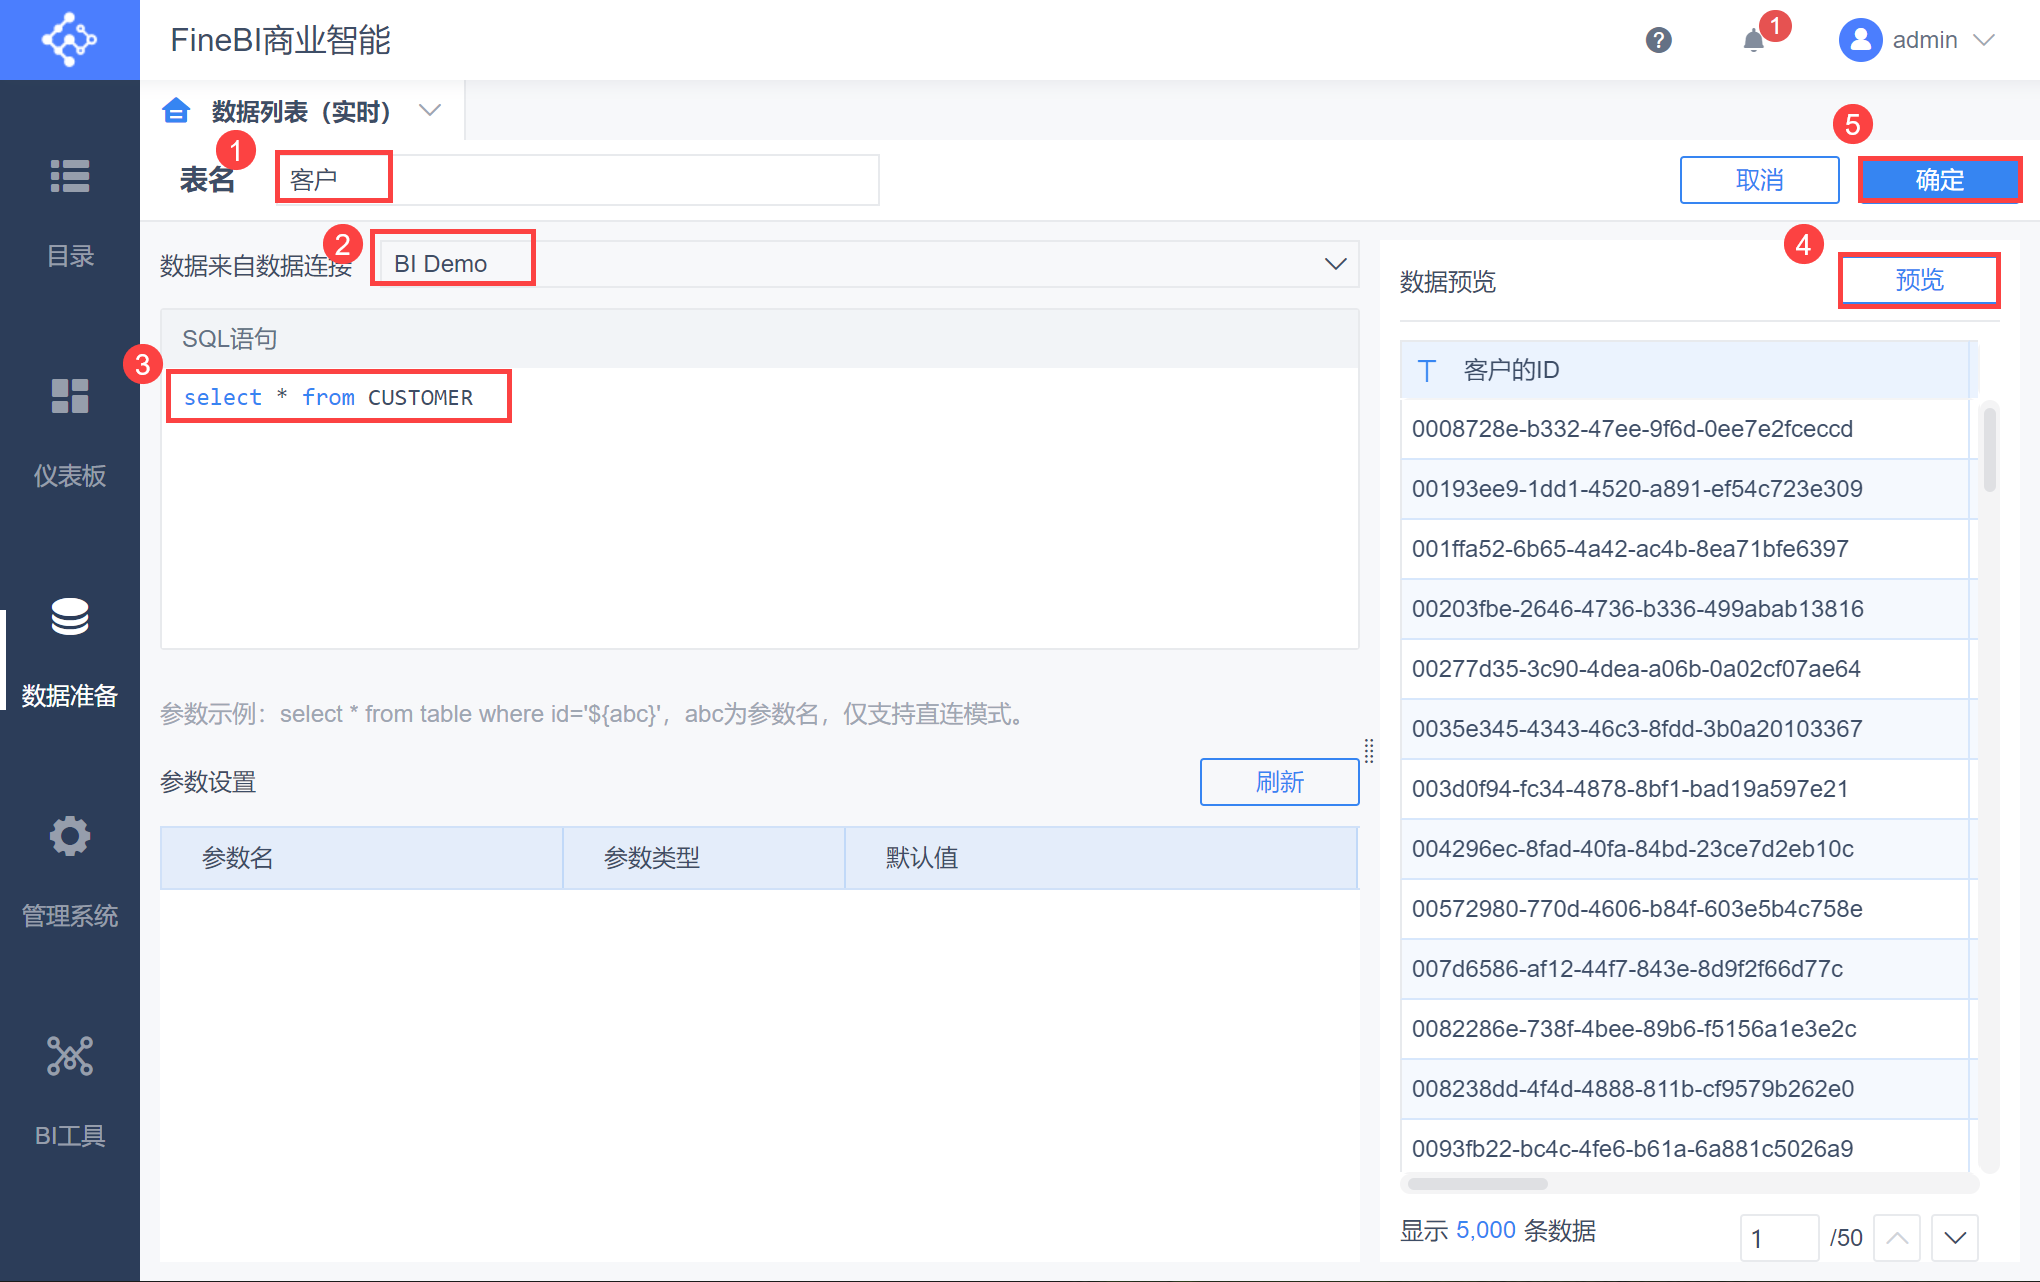Open the 管理系统 gear sidebar icon
The image size is (2040, 1282).
tap(70, 836)
